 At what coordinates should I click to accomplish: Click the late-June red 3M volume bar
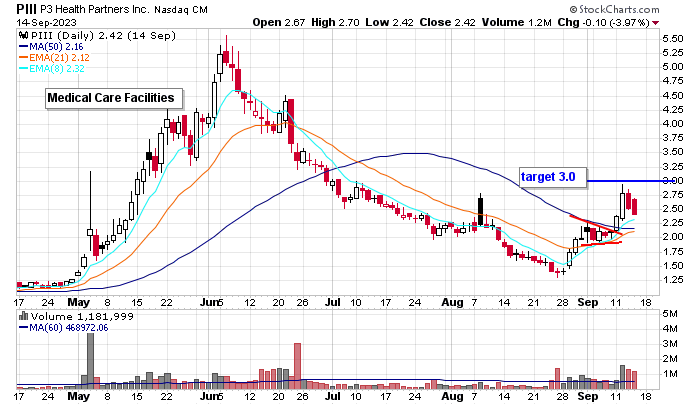(x=297, y=365)
